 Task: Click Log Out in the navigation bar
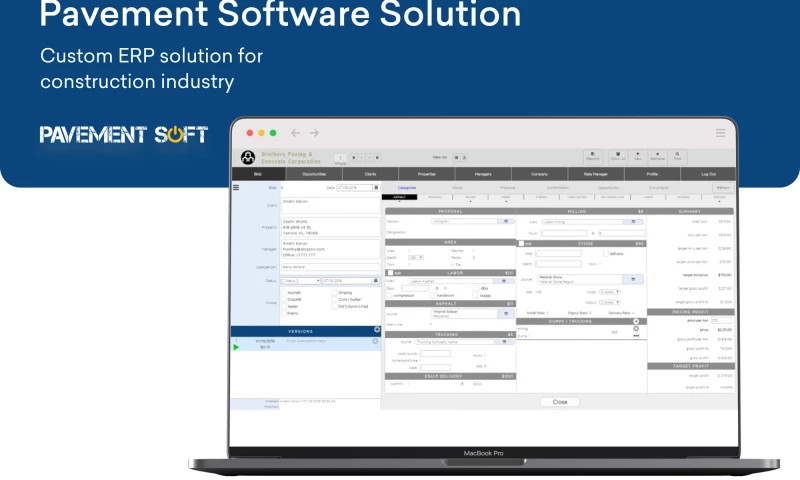(x=708, y=174)
